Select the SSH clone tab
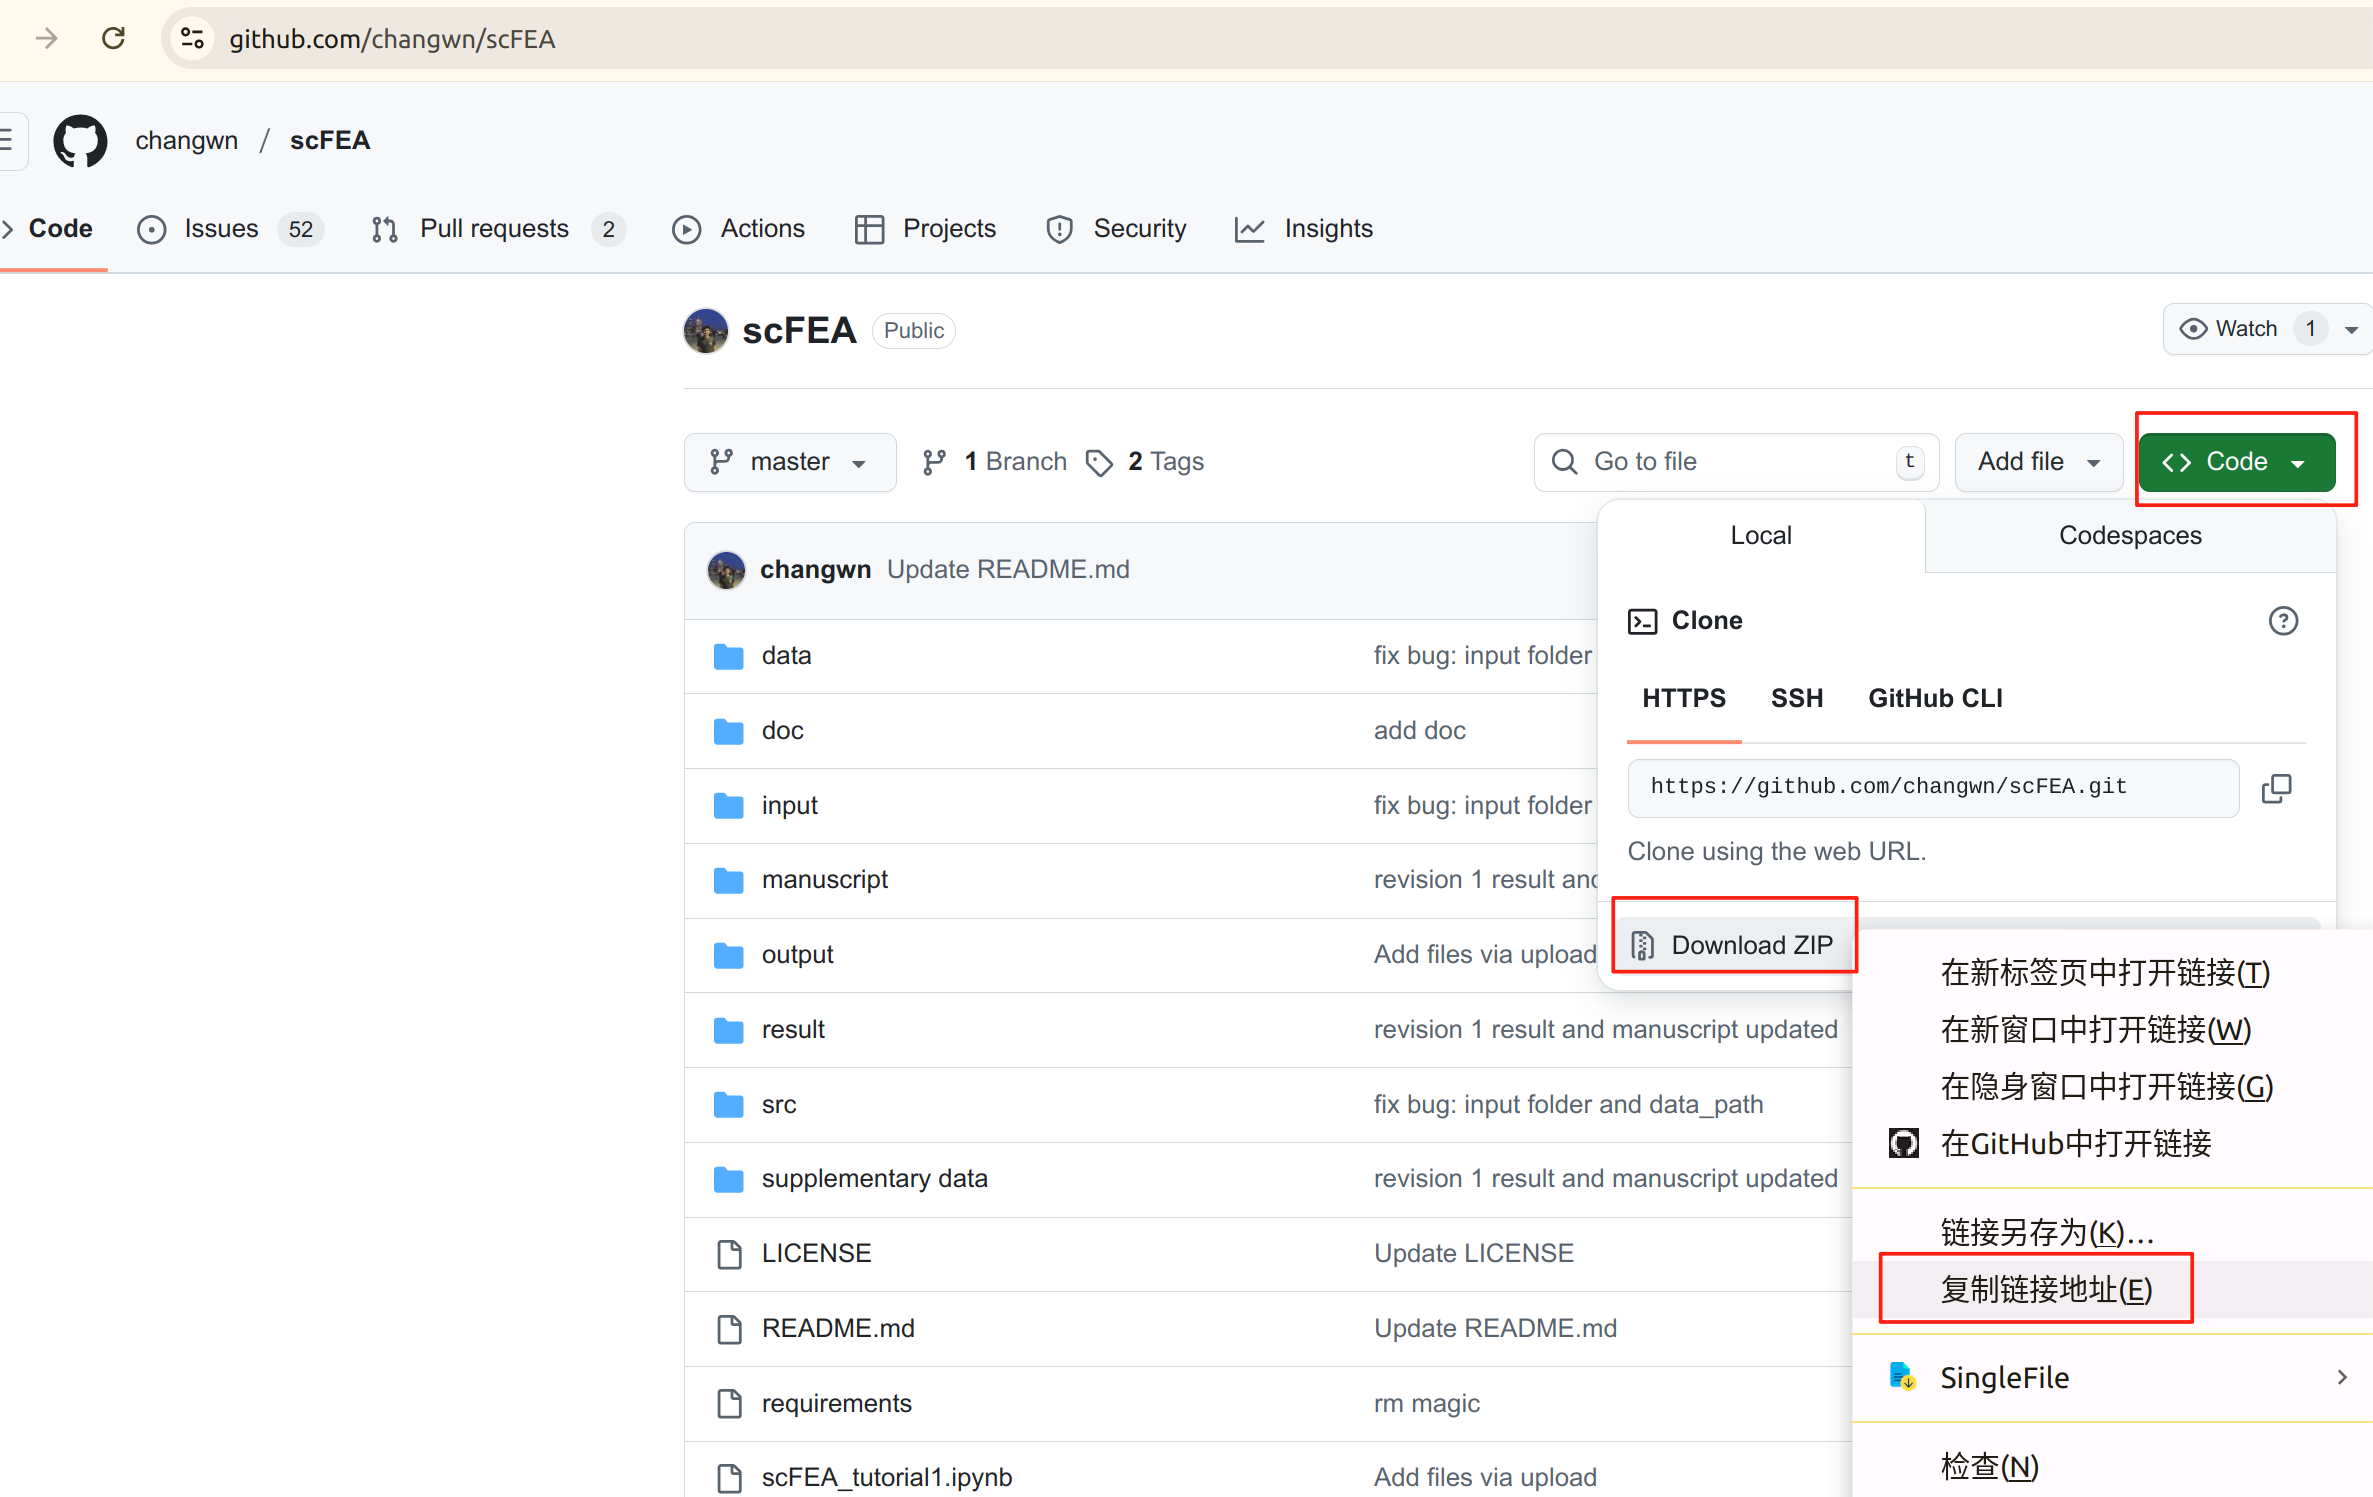Viewport: 2373px width, 1497px height. pos(1796,698)
